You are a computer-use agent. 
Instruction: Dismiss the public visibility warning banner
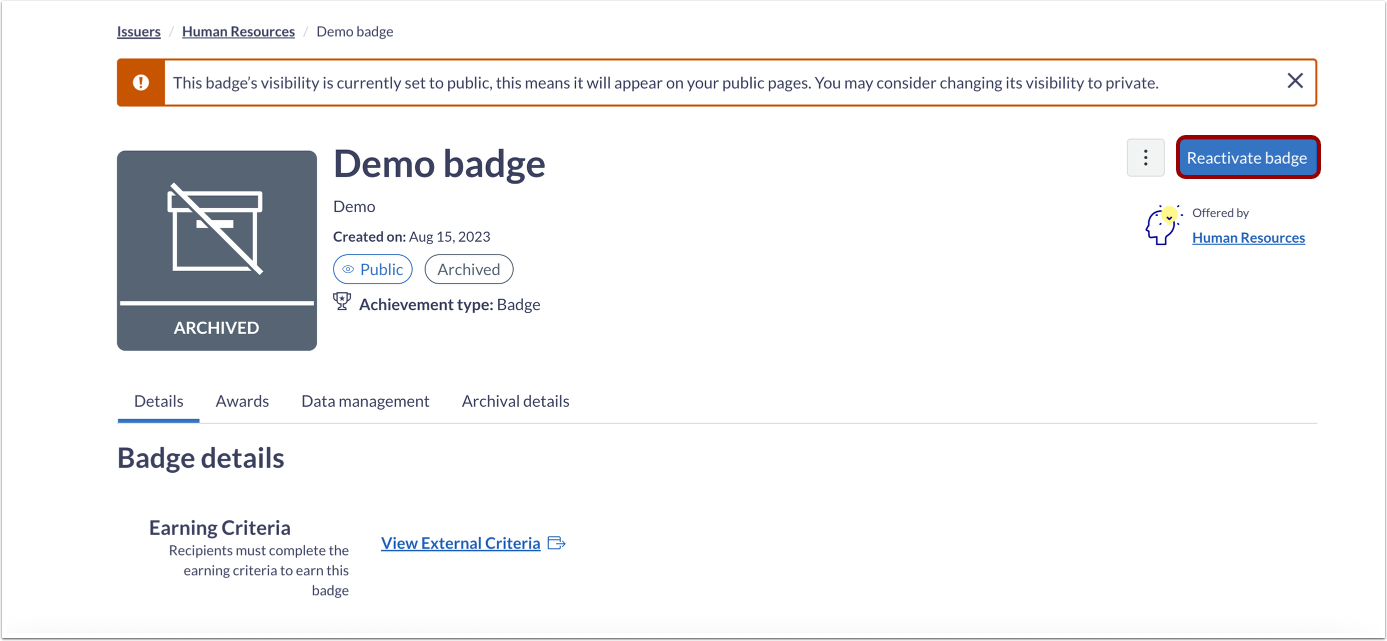pos(1295,80)
